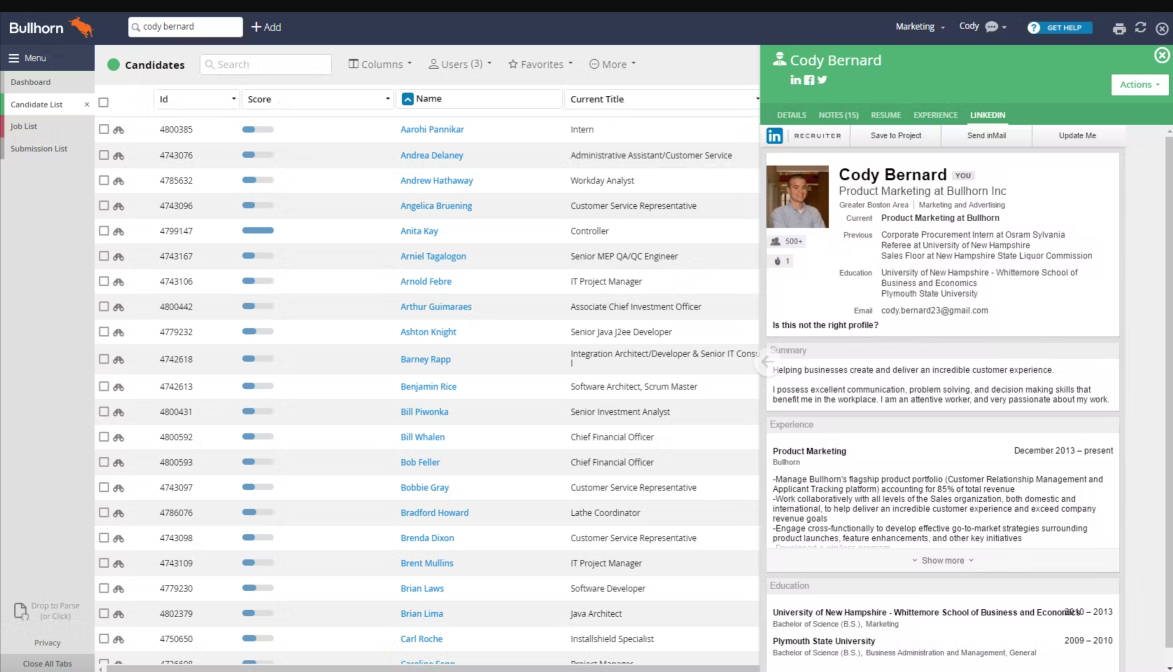The height and width of the screenshot is (672, 1173).
Task: Open the Id column filter arrow
Action: (233, 99)
